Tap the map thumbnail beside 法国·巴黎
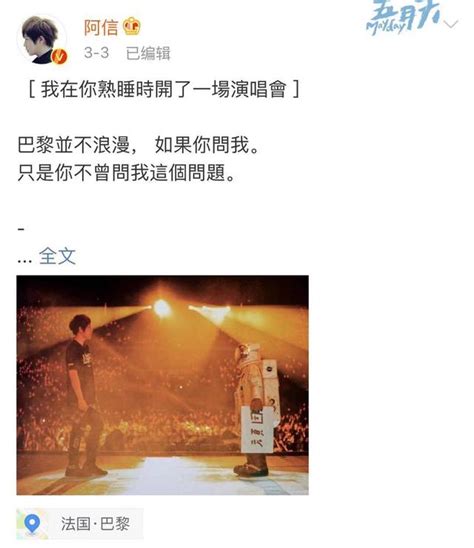This screenshot has height=548, width=474. (32, 524)
